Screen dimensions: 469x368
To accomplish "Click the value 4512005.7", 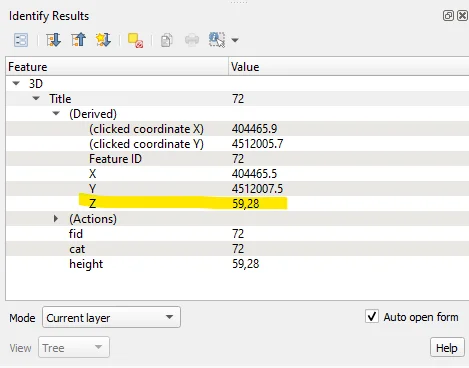I will click(257, 144).
